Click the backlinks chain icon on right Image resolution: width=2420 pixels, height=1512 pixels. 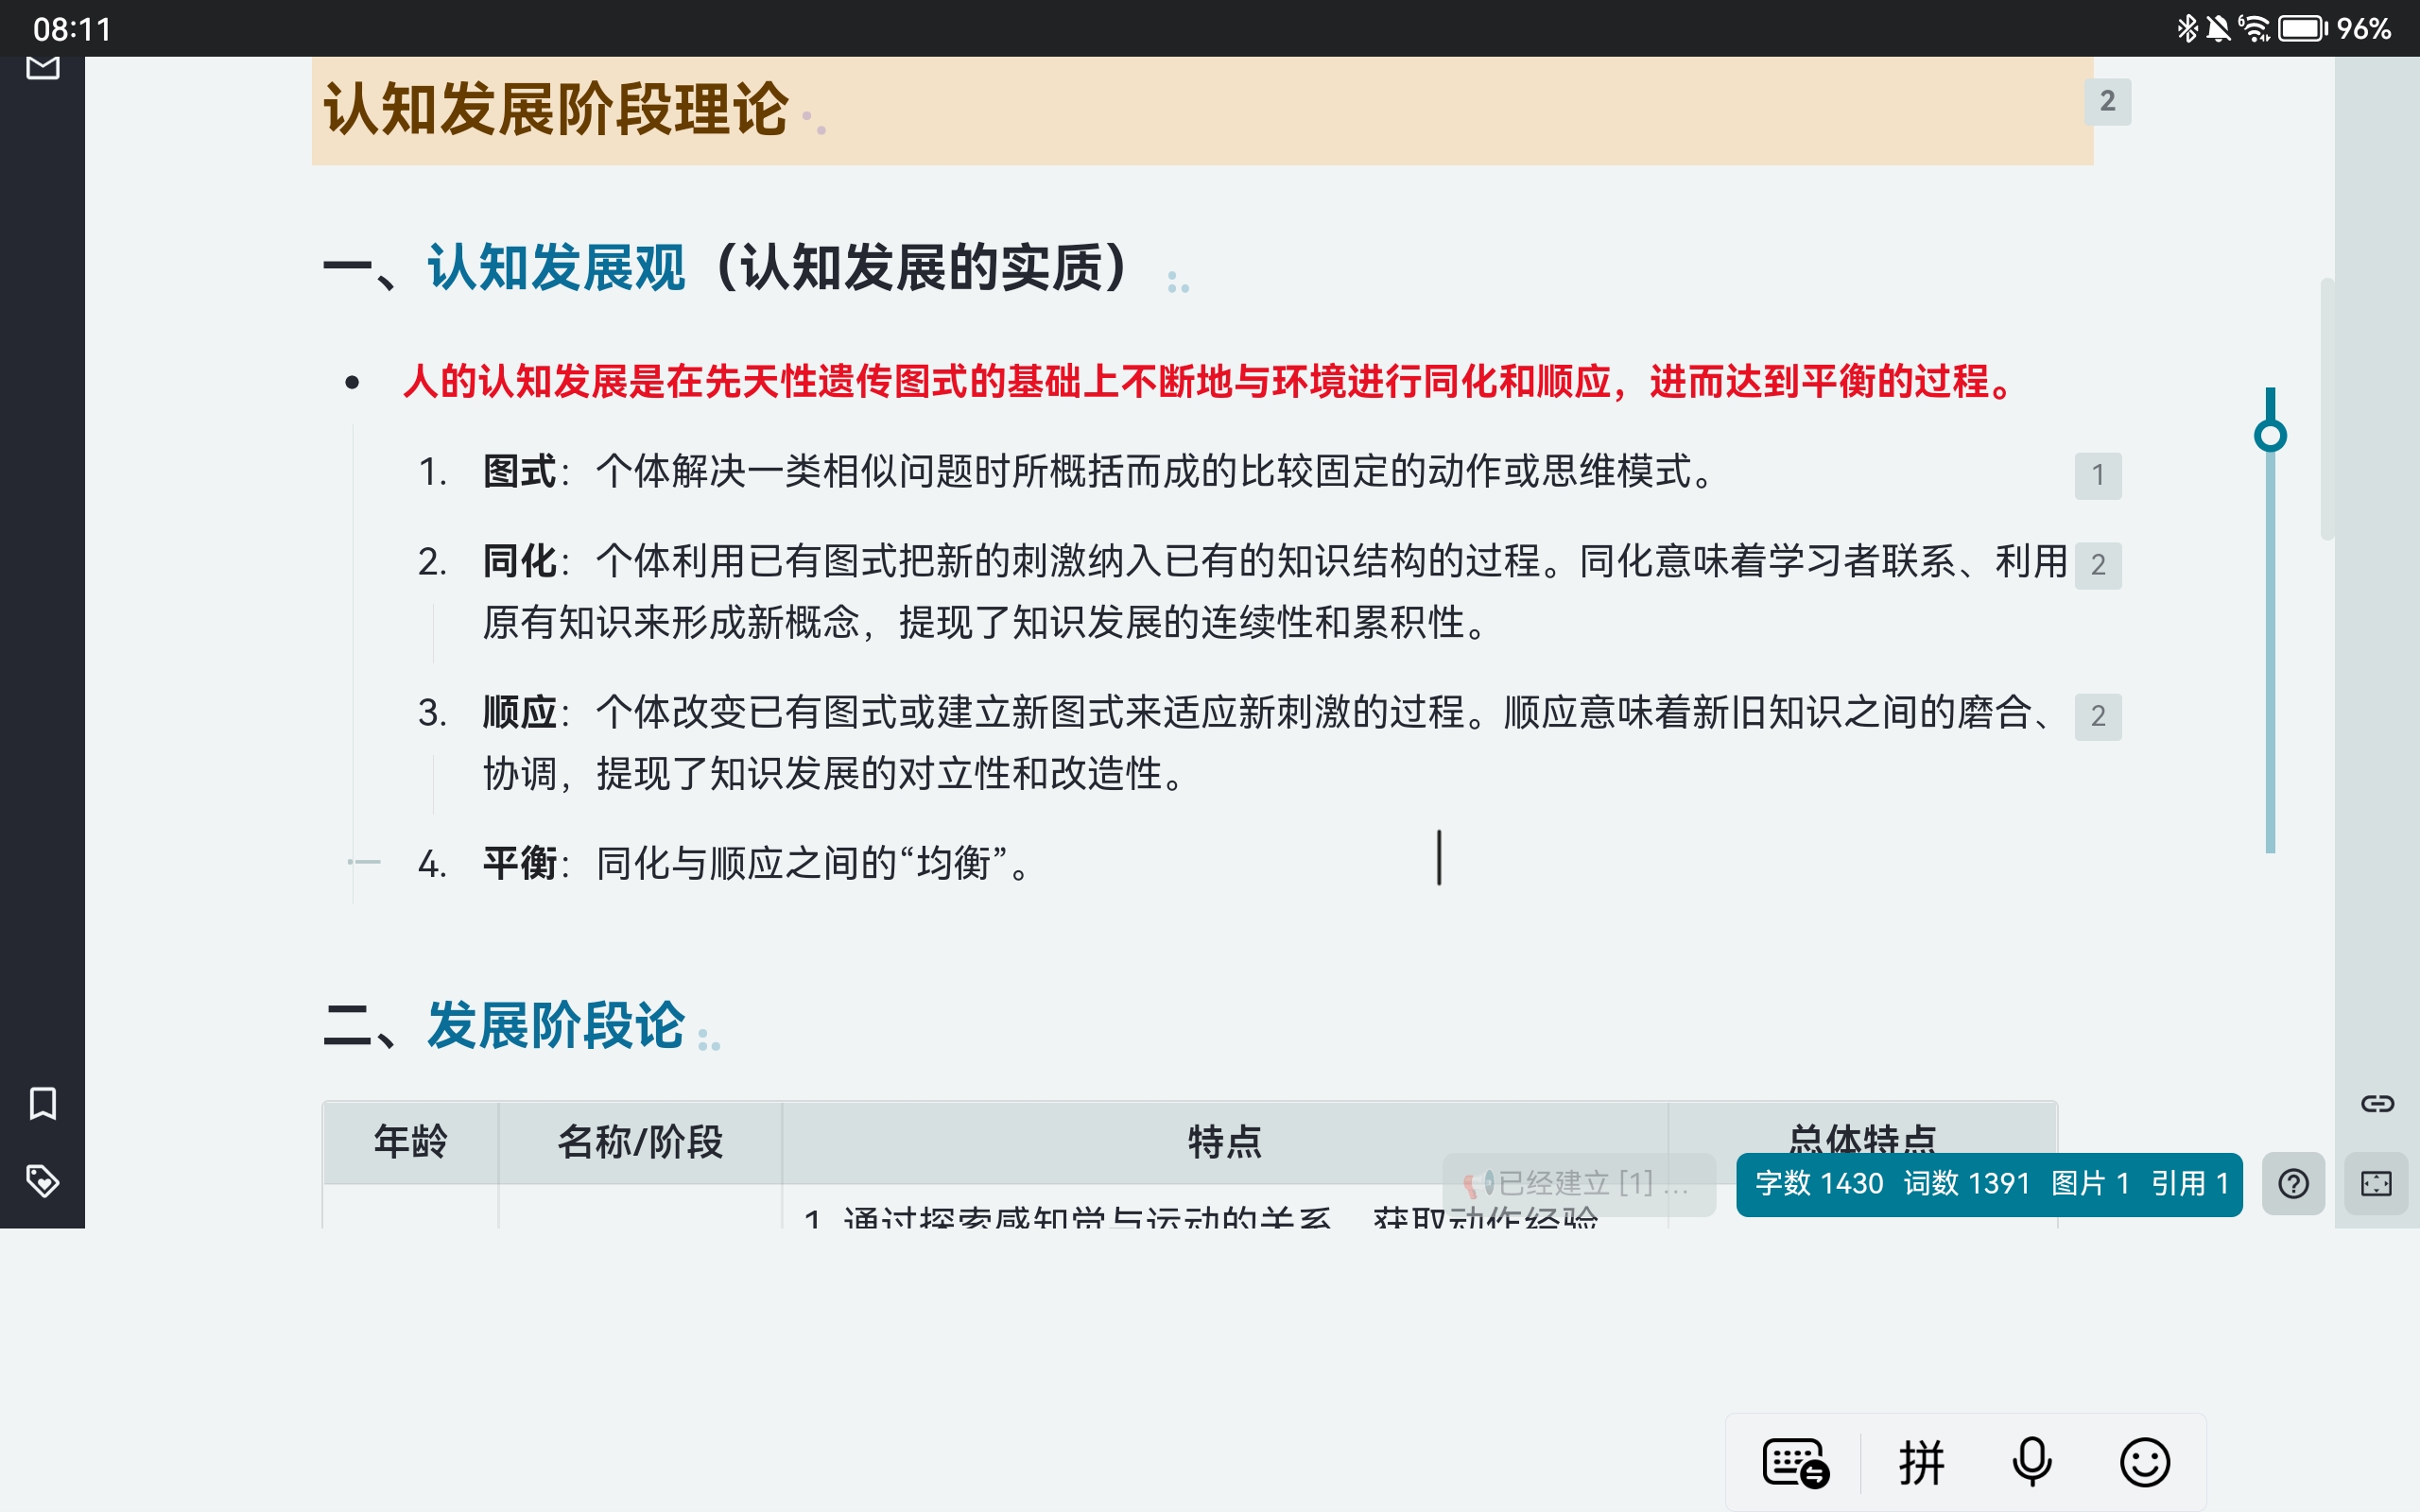2377,1103
